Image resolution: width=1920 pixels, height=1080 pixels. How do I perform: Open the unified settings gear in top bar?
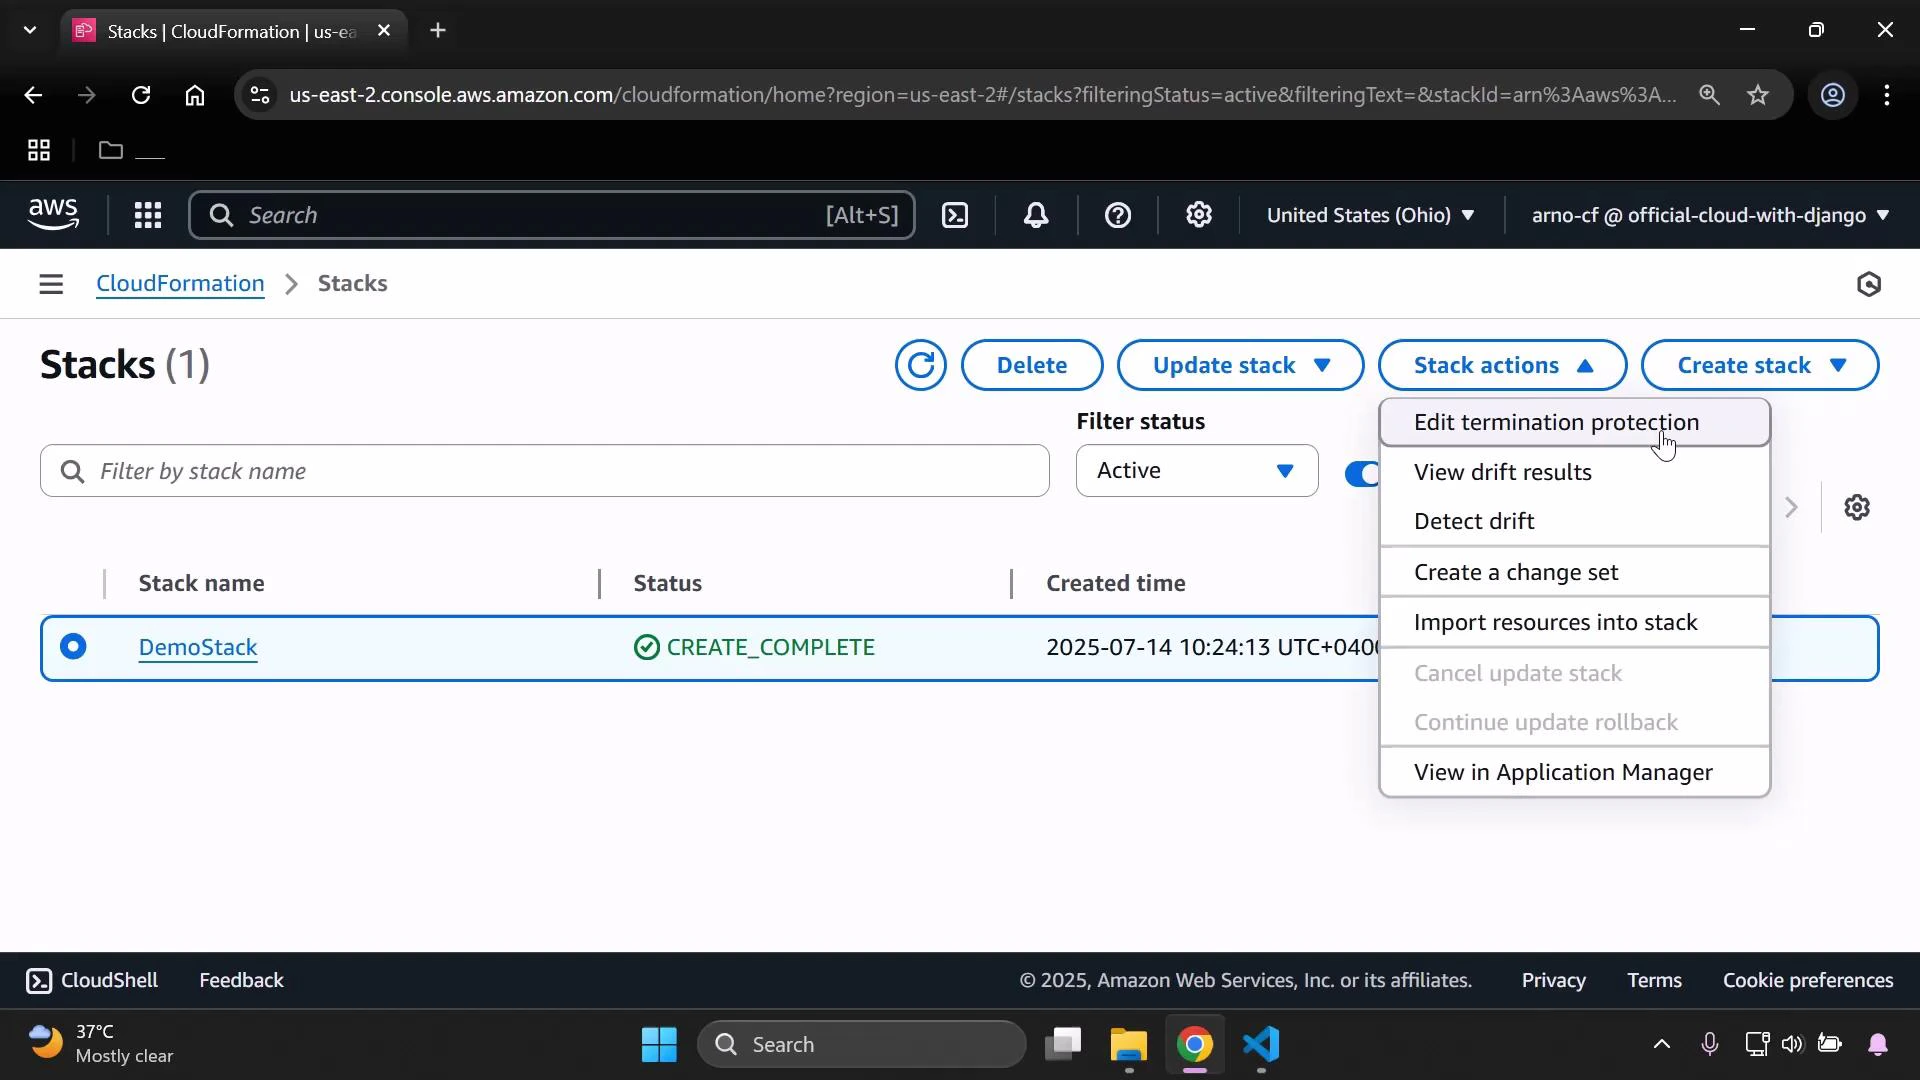[x=1199, y=215]
